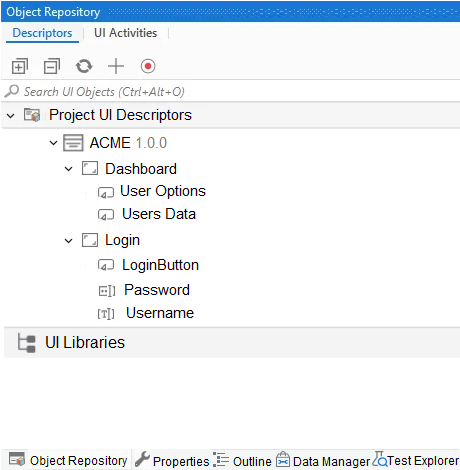Click the Password element icon

tap(107, 291)
